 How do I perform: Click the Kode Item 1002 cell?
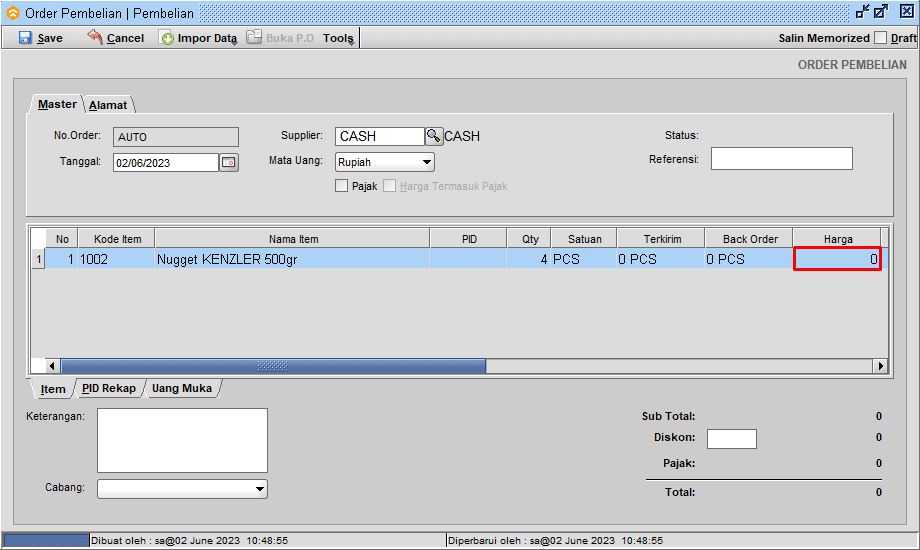(x=116, y=259)
